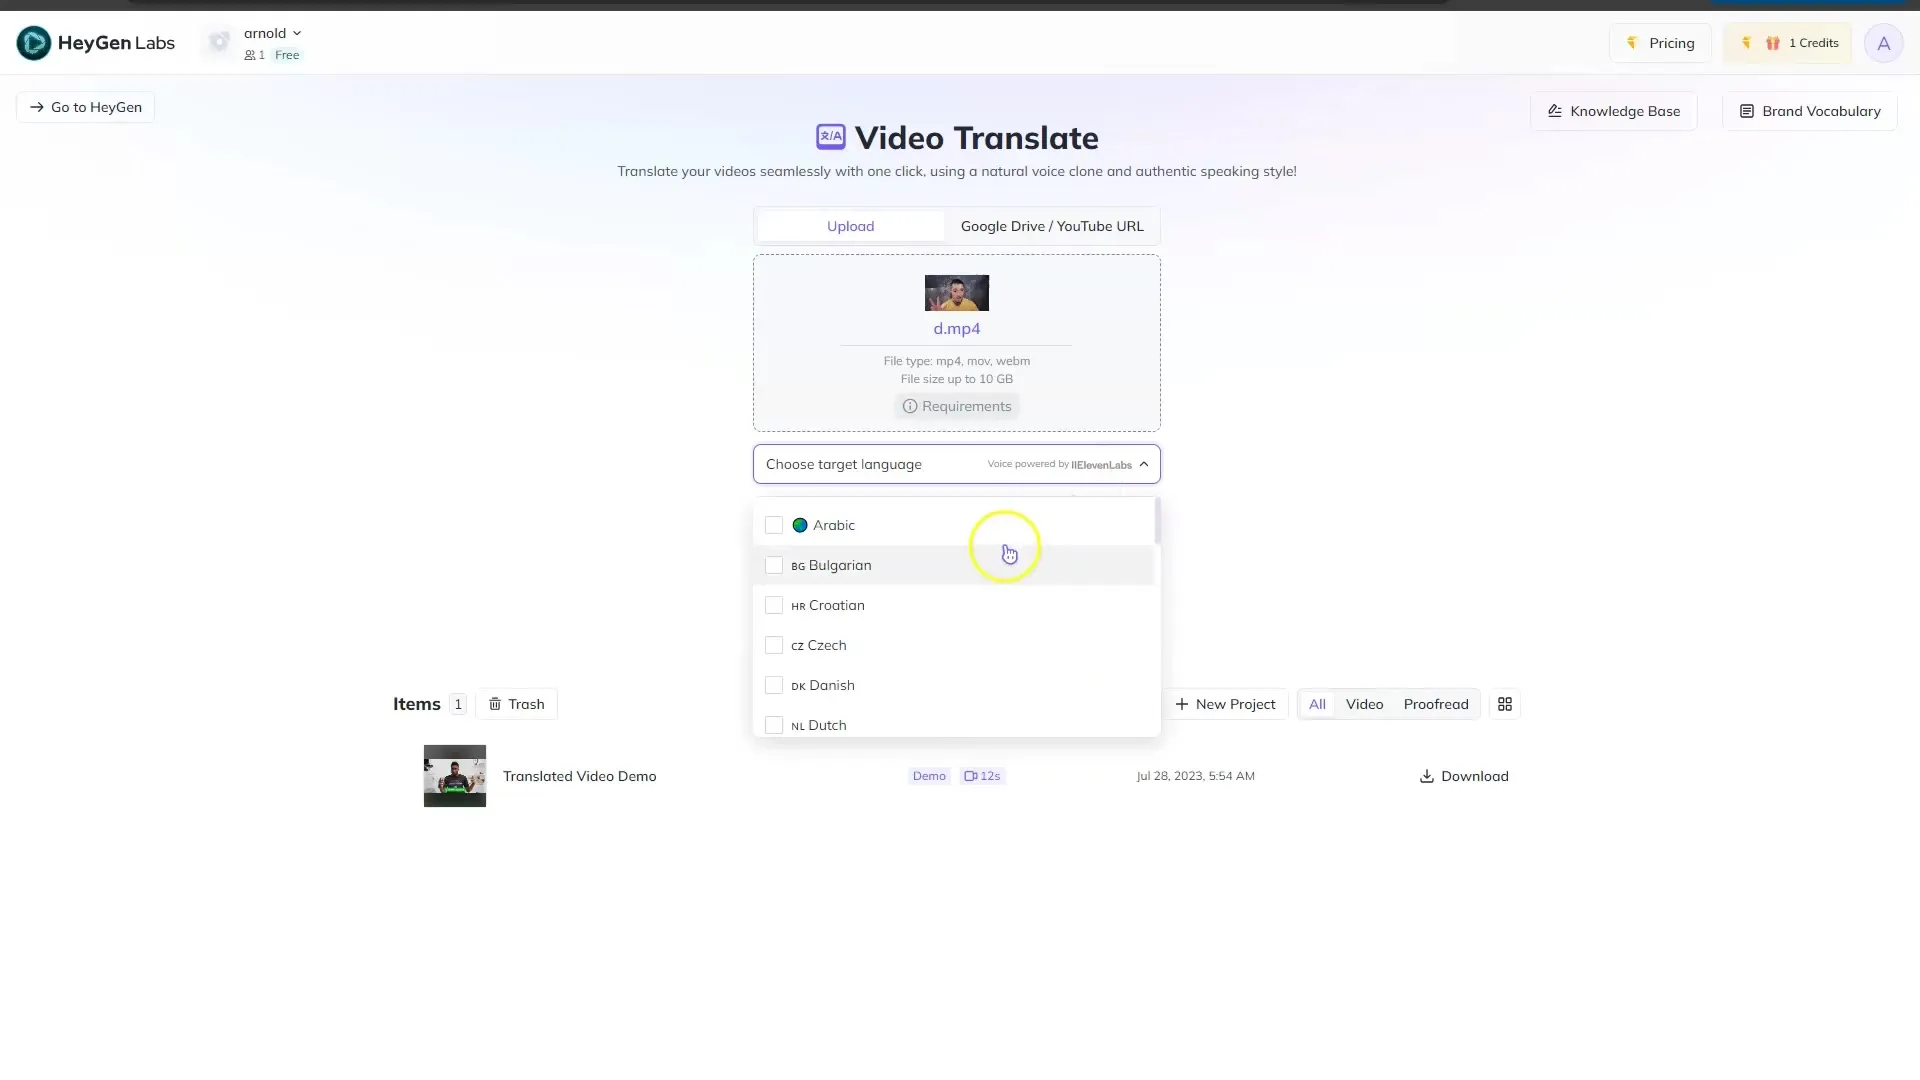
Task: Click the Knowledge Base icon
Action: click(x=1555, y=111)
